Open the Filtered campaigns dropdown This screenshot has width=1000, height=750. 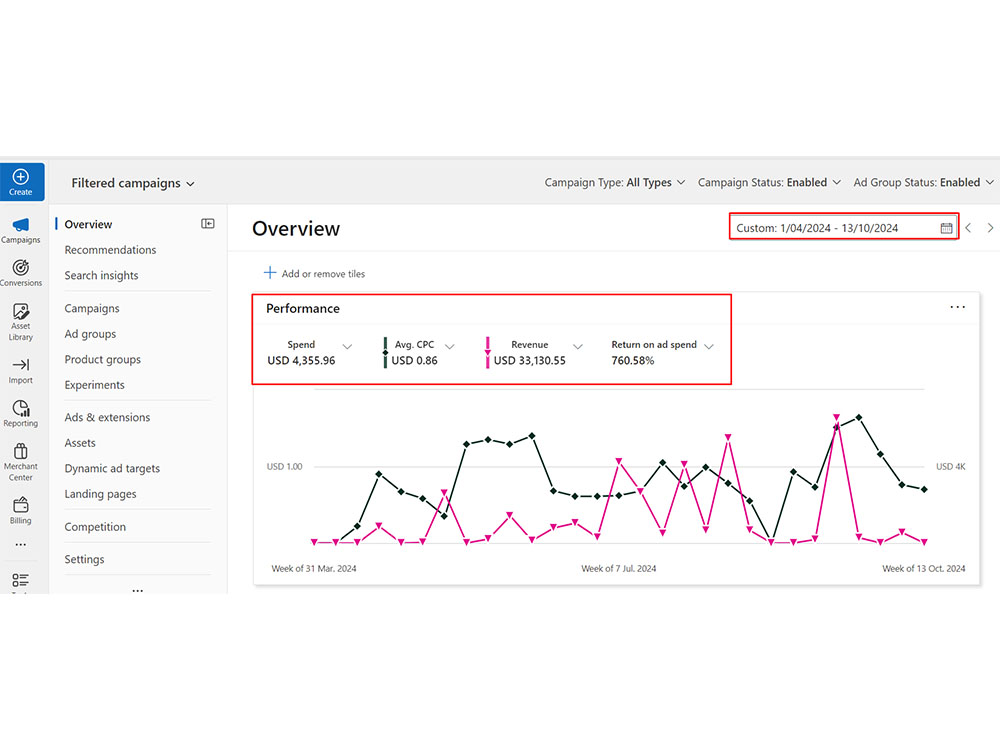pos(133,183)
